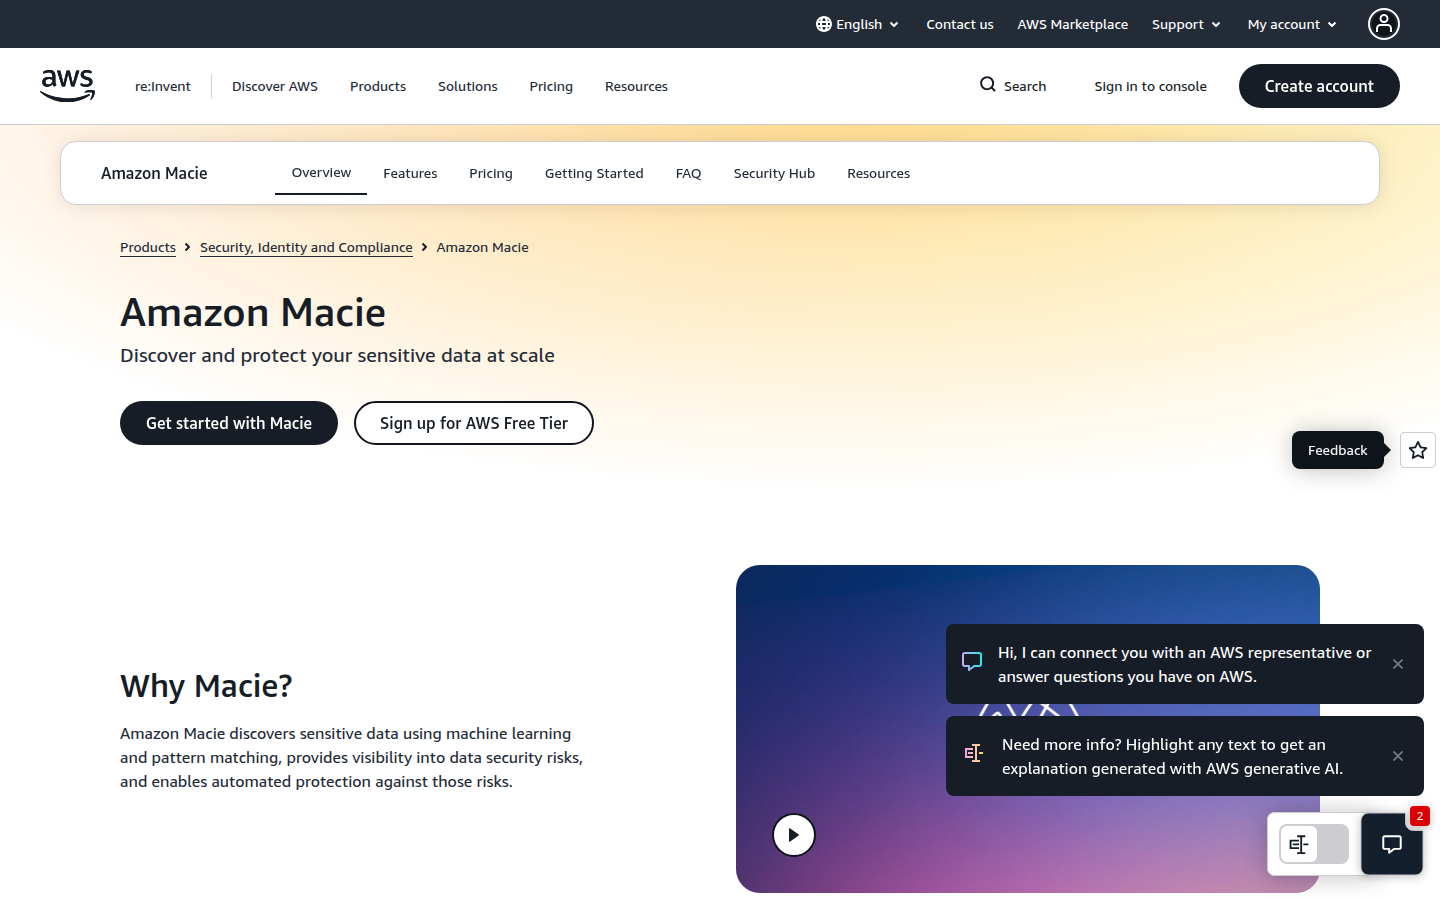Click Amazon Macie breadcrumb text
This screenshot has width=1440, height=900.
(x=483, y=247)
